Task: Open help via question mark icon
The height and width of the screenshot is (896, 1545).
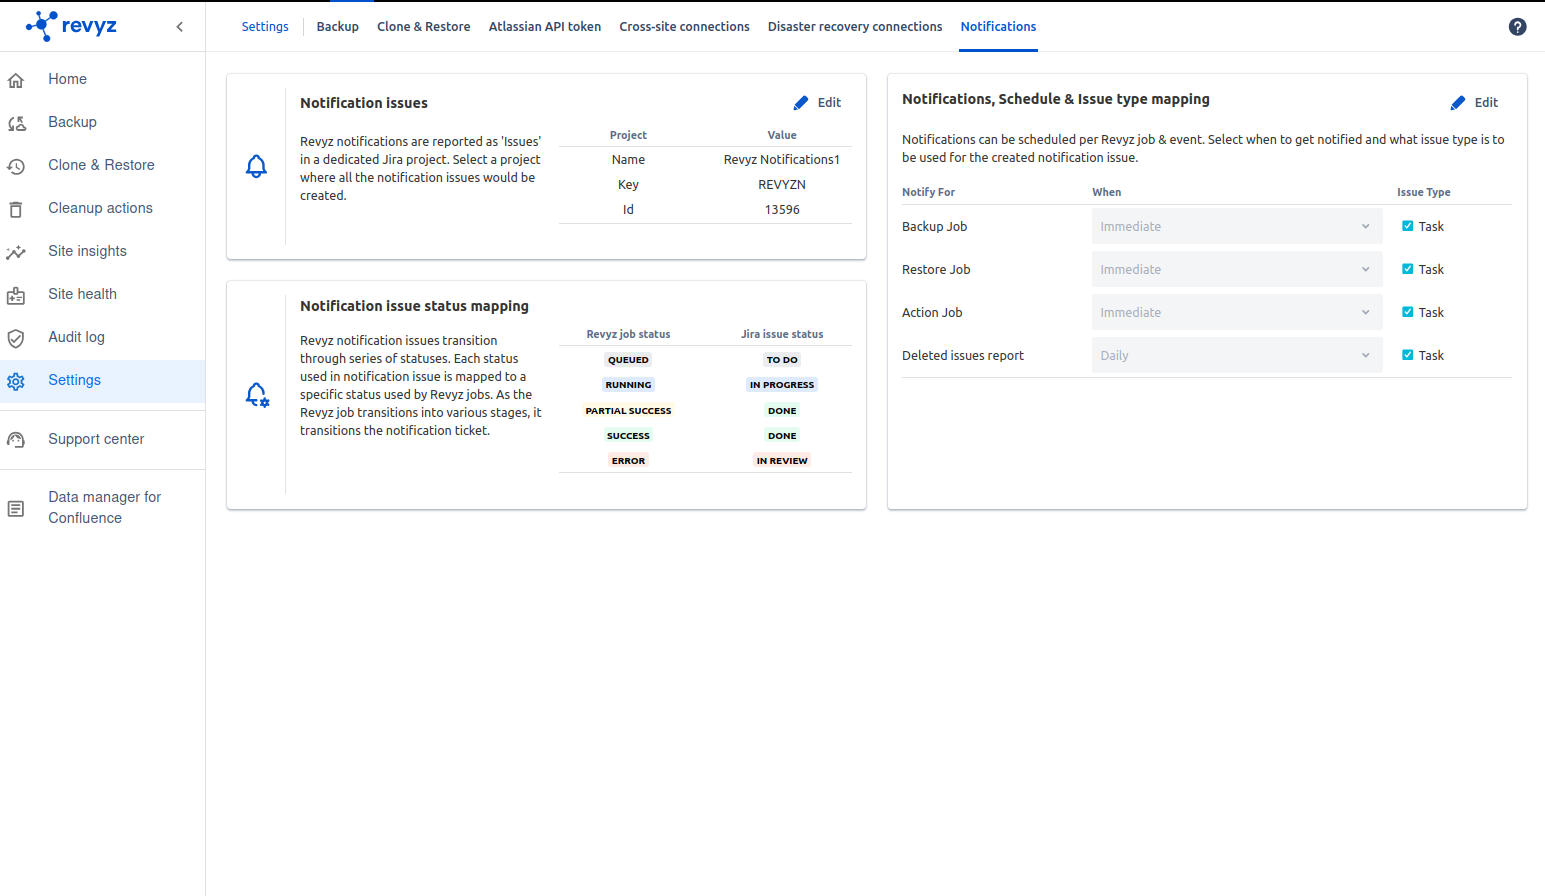Action: tap(1517, 27)
